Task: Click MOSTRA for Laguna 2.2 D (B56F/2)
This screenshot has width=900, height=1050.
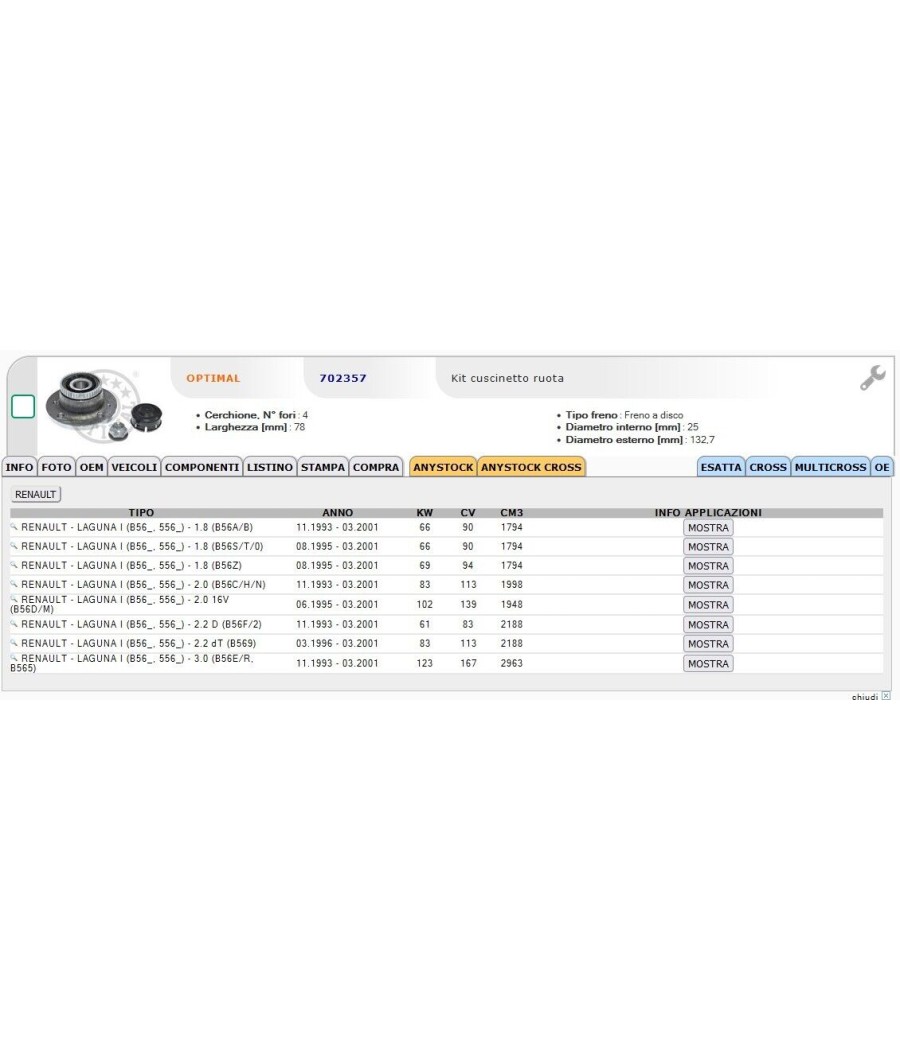Action: point(708,624)
